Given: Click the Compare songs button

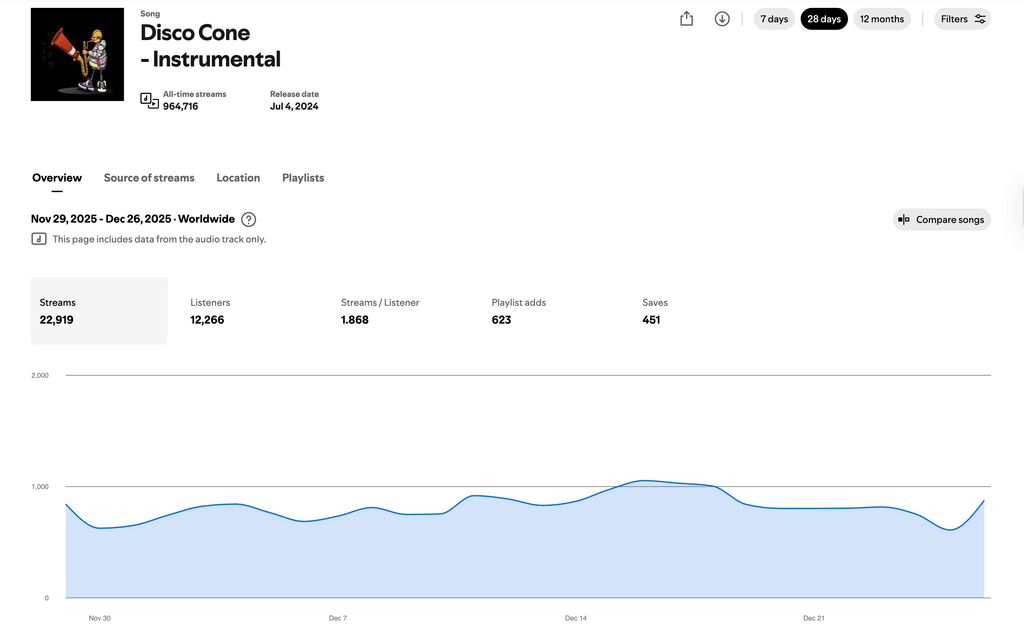Looking at the screenshot, I should pyautogui.click(x=941, y=220).
